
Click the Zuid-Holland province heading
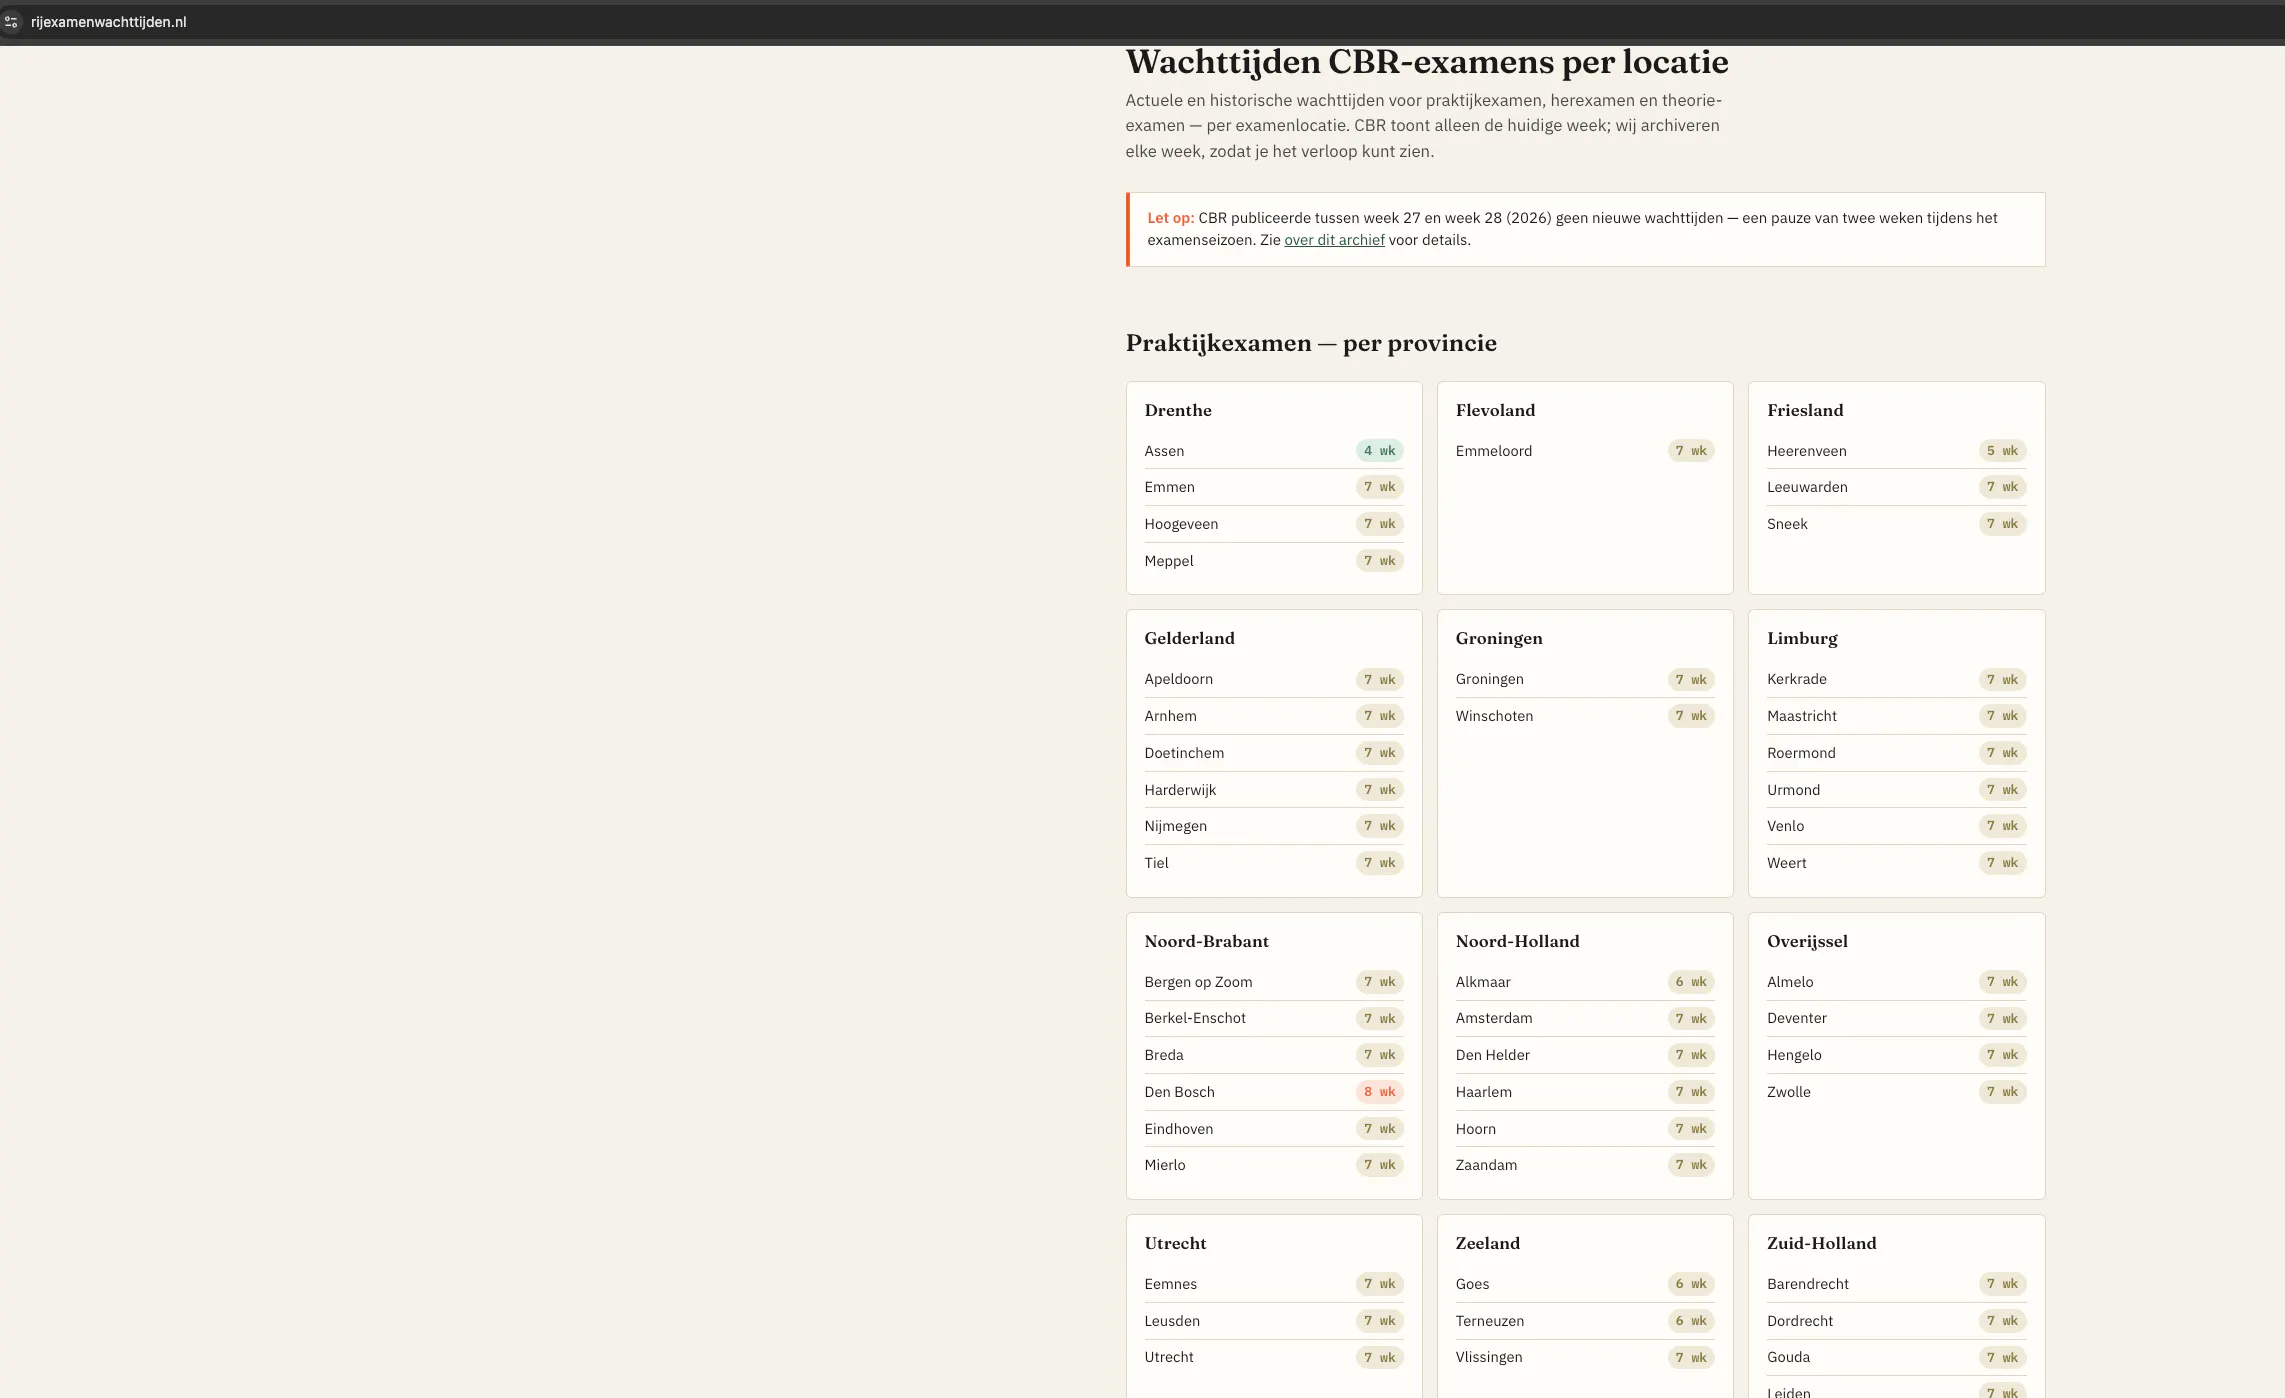1821,1243
